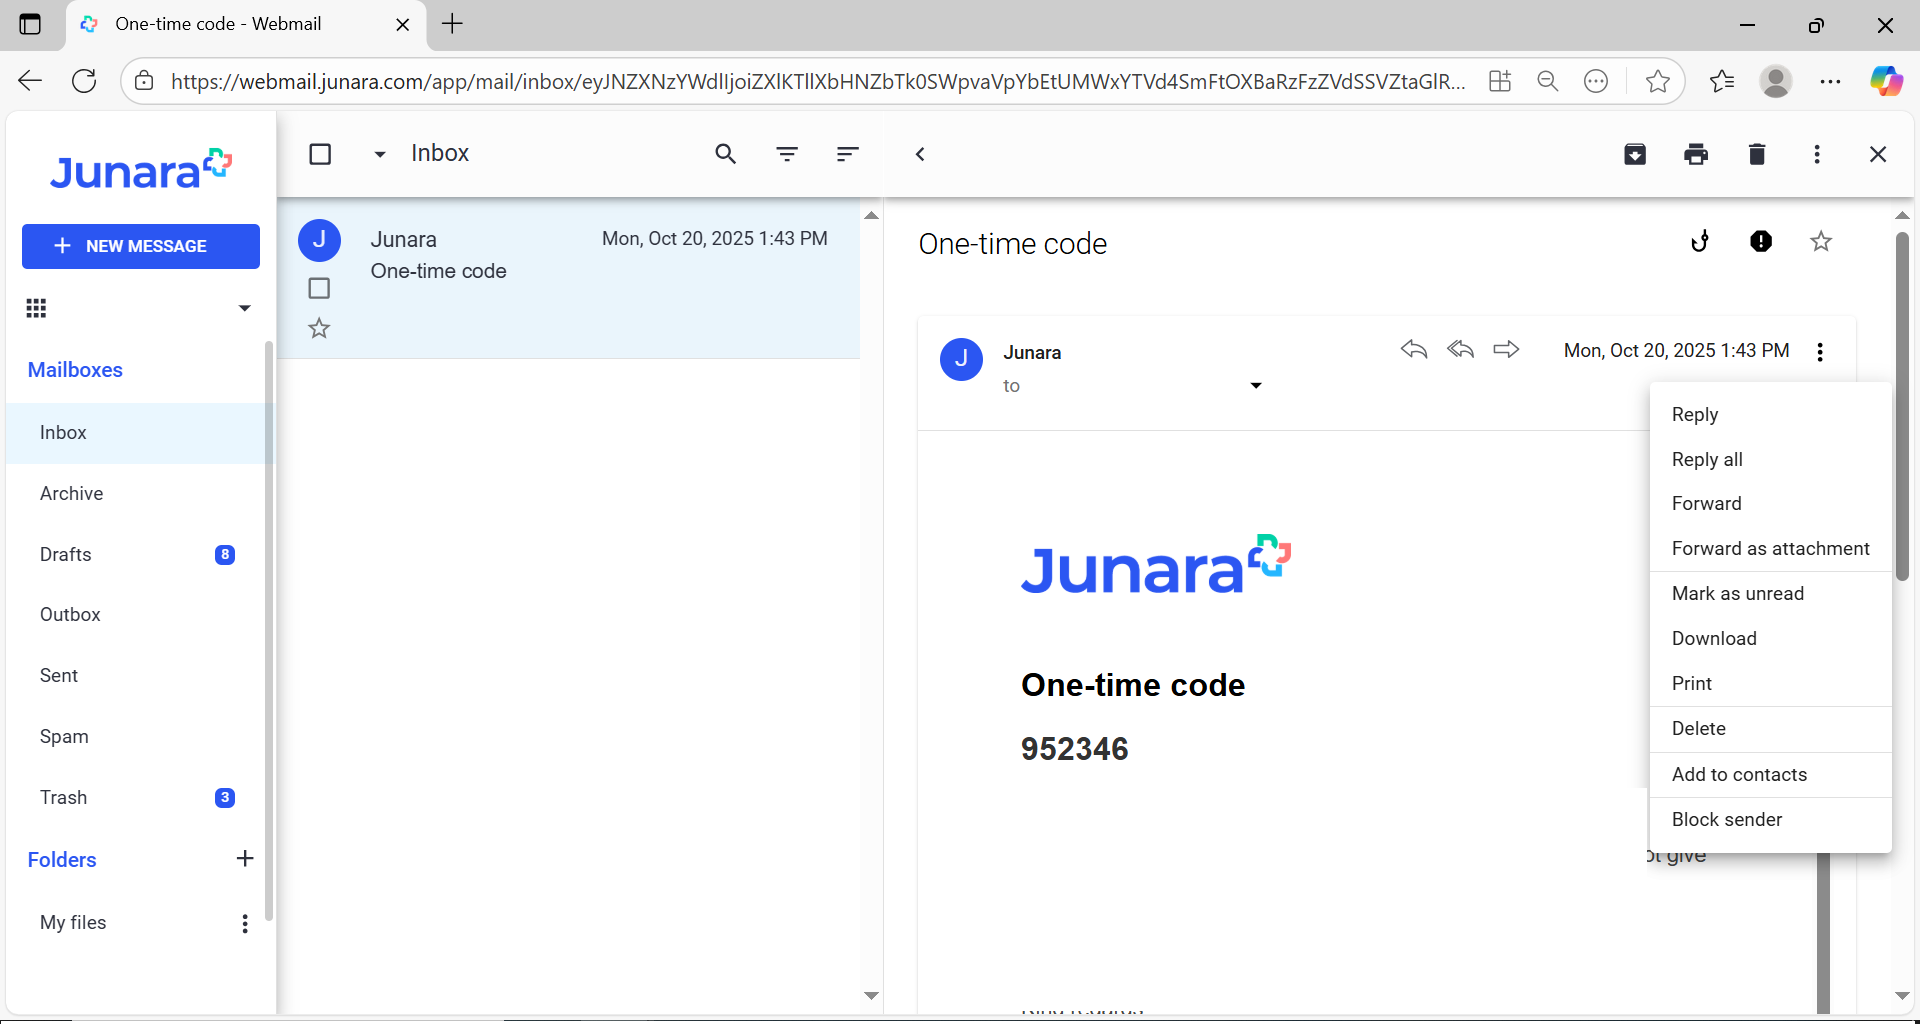Open the Inbox mailbox
1921x1024 pixels.
point(136,433)
